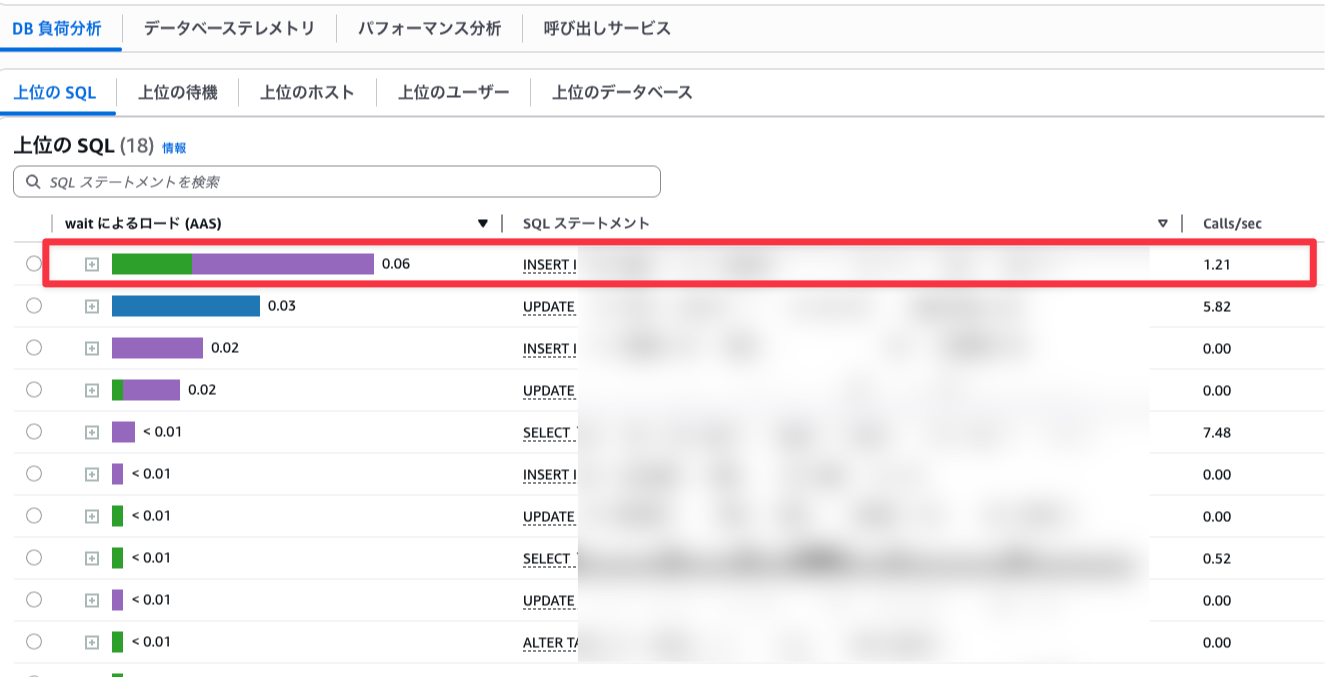Switch to the データベーステレメトリ tab

(x=229, y=28)
